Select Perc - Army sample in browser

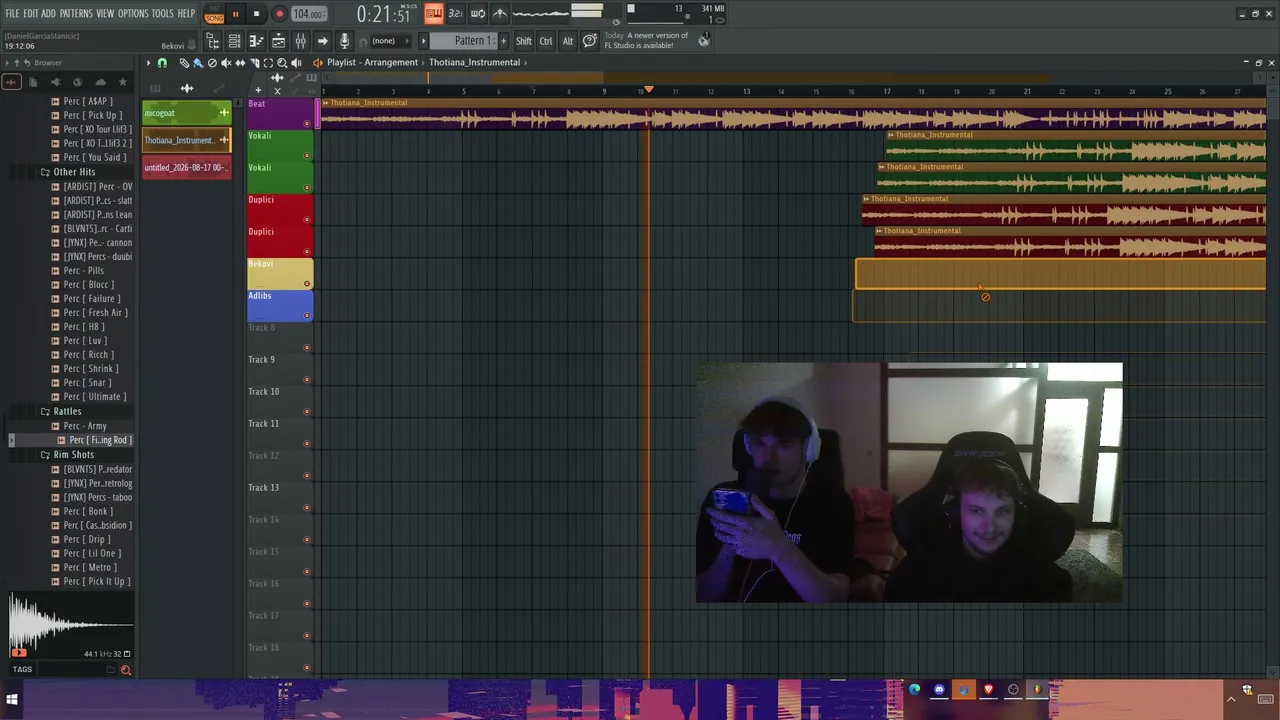[85, 426]
